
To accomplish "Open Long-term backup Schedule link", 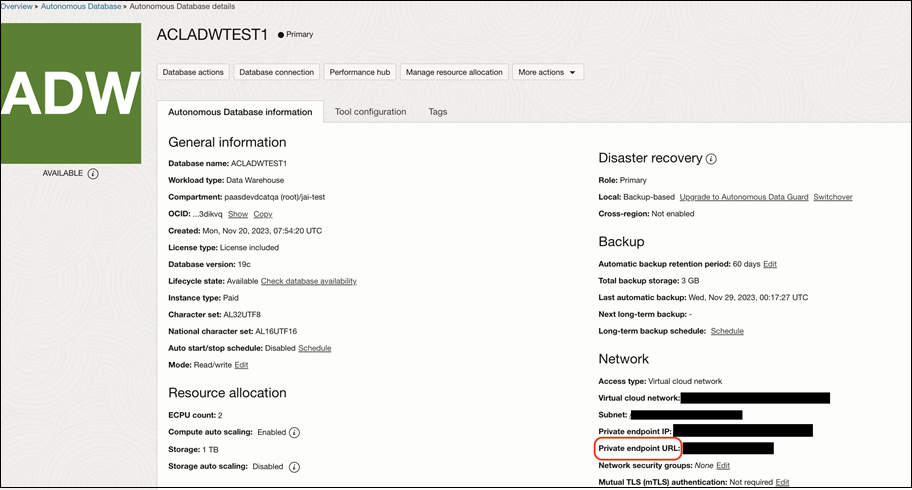I will click(727, 331).
